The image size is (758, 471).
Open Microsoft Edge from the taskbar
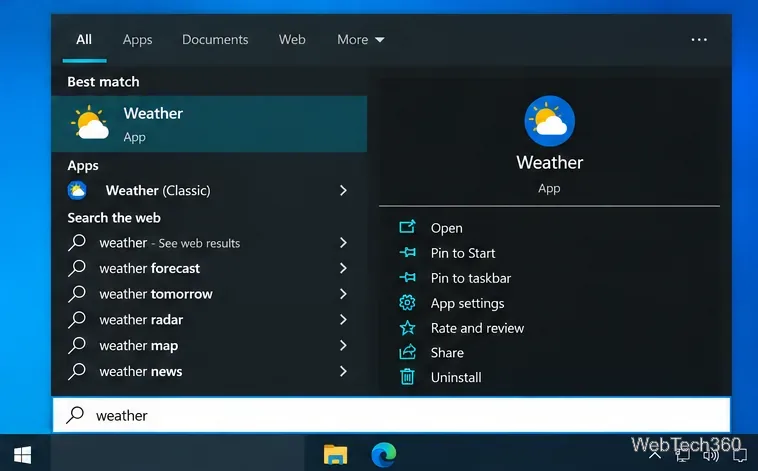(384, 455)
